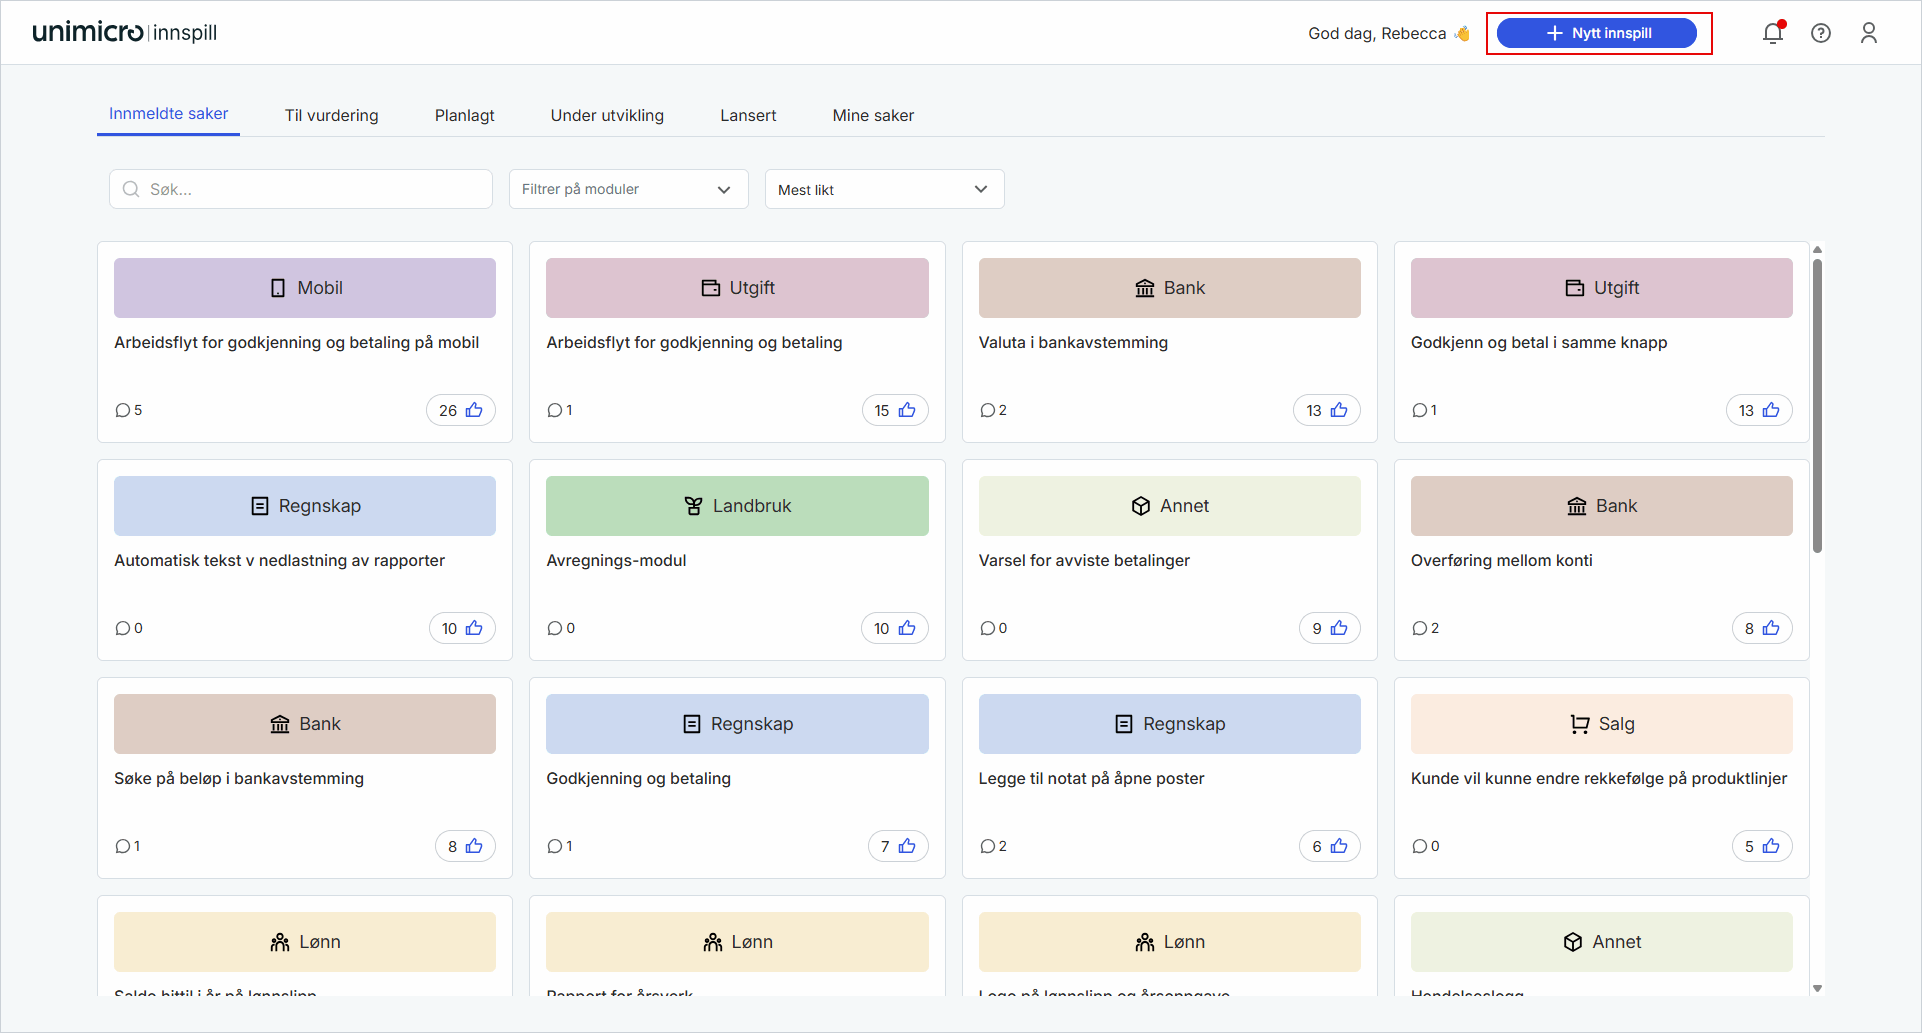Image resolution: width=1922 pixels, height=1033 pixels.
Task: Open the Godkjenn og betal i samme knapp case
Action: pos(1538,342)
